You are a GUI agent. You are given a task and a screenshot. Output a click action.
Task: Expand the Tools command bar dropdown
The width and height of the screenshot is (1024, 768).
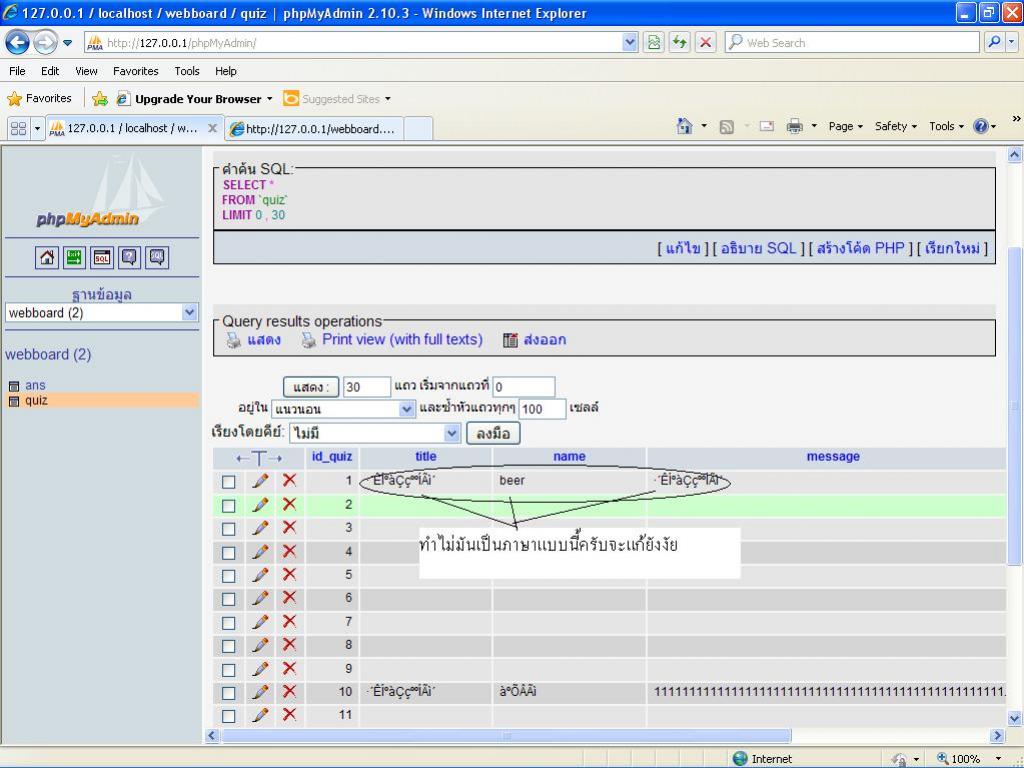coord(946,126)
